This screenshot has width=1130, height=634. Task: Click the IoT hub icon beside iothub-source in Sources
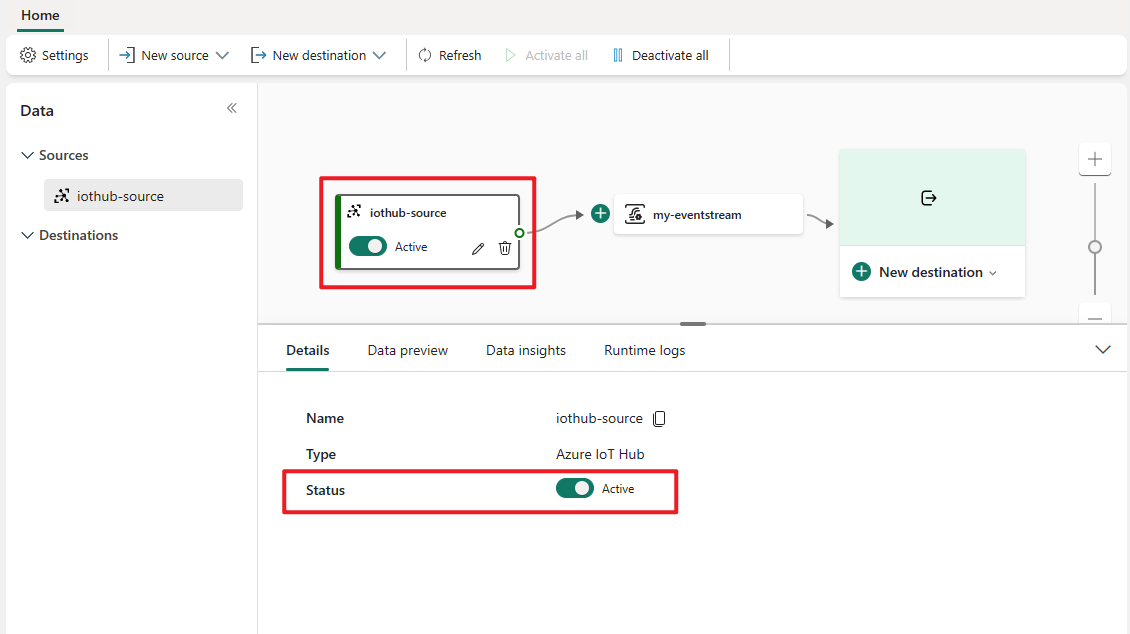[x=62, y=195]
